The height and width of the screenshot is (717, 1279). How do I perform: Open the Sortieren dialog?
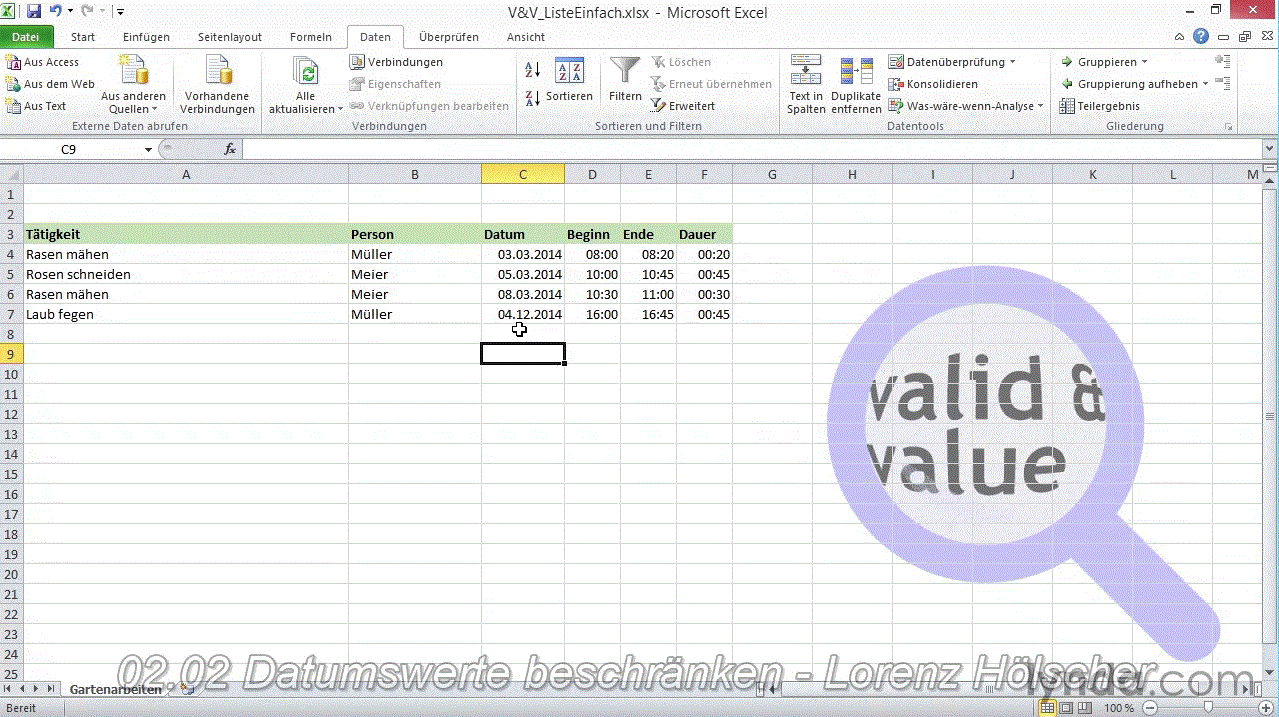point(569,80)
